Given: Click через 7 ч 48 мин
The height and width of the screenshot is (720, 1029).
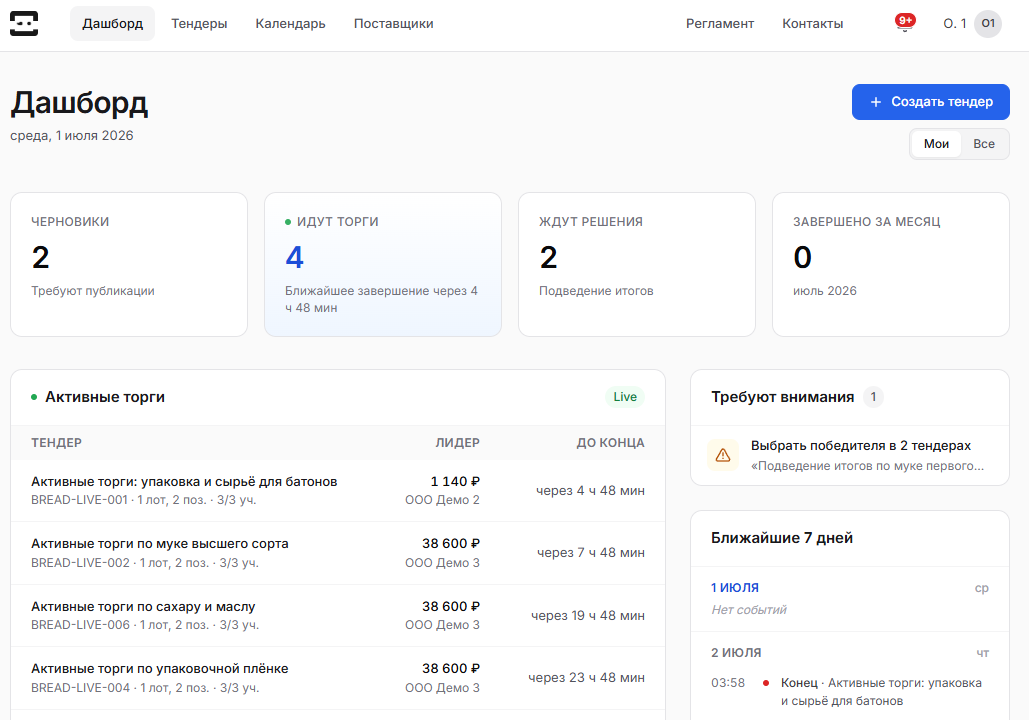Looking at the screenshot, I should point(591,553).
